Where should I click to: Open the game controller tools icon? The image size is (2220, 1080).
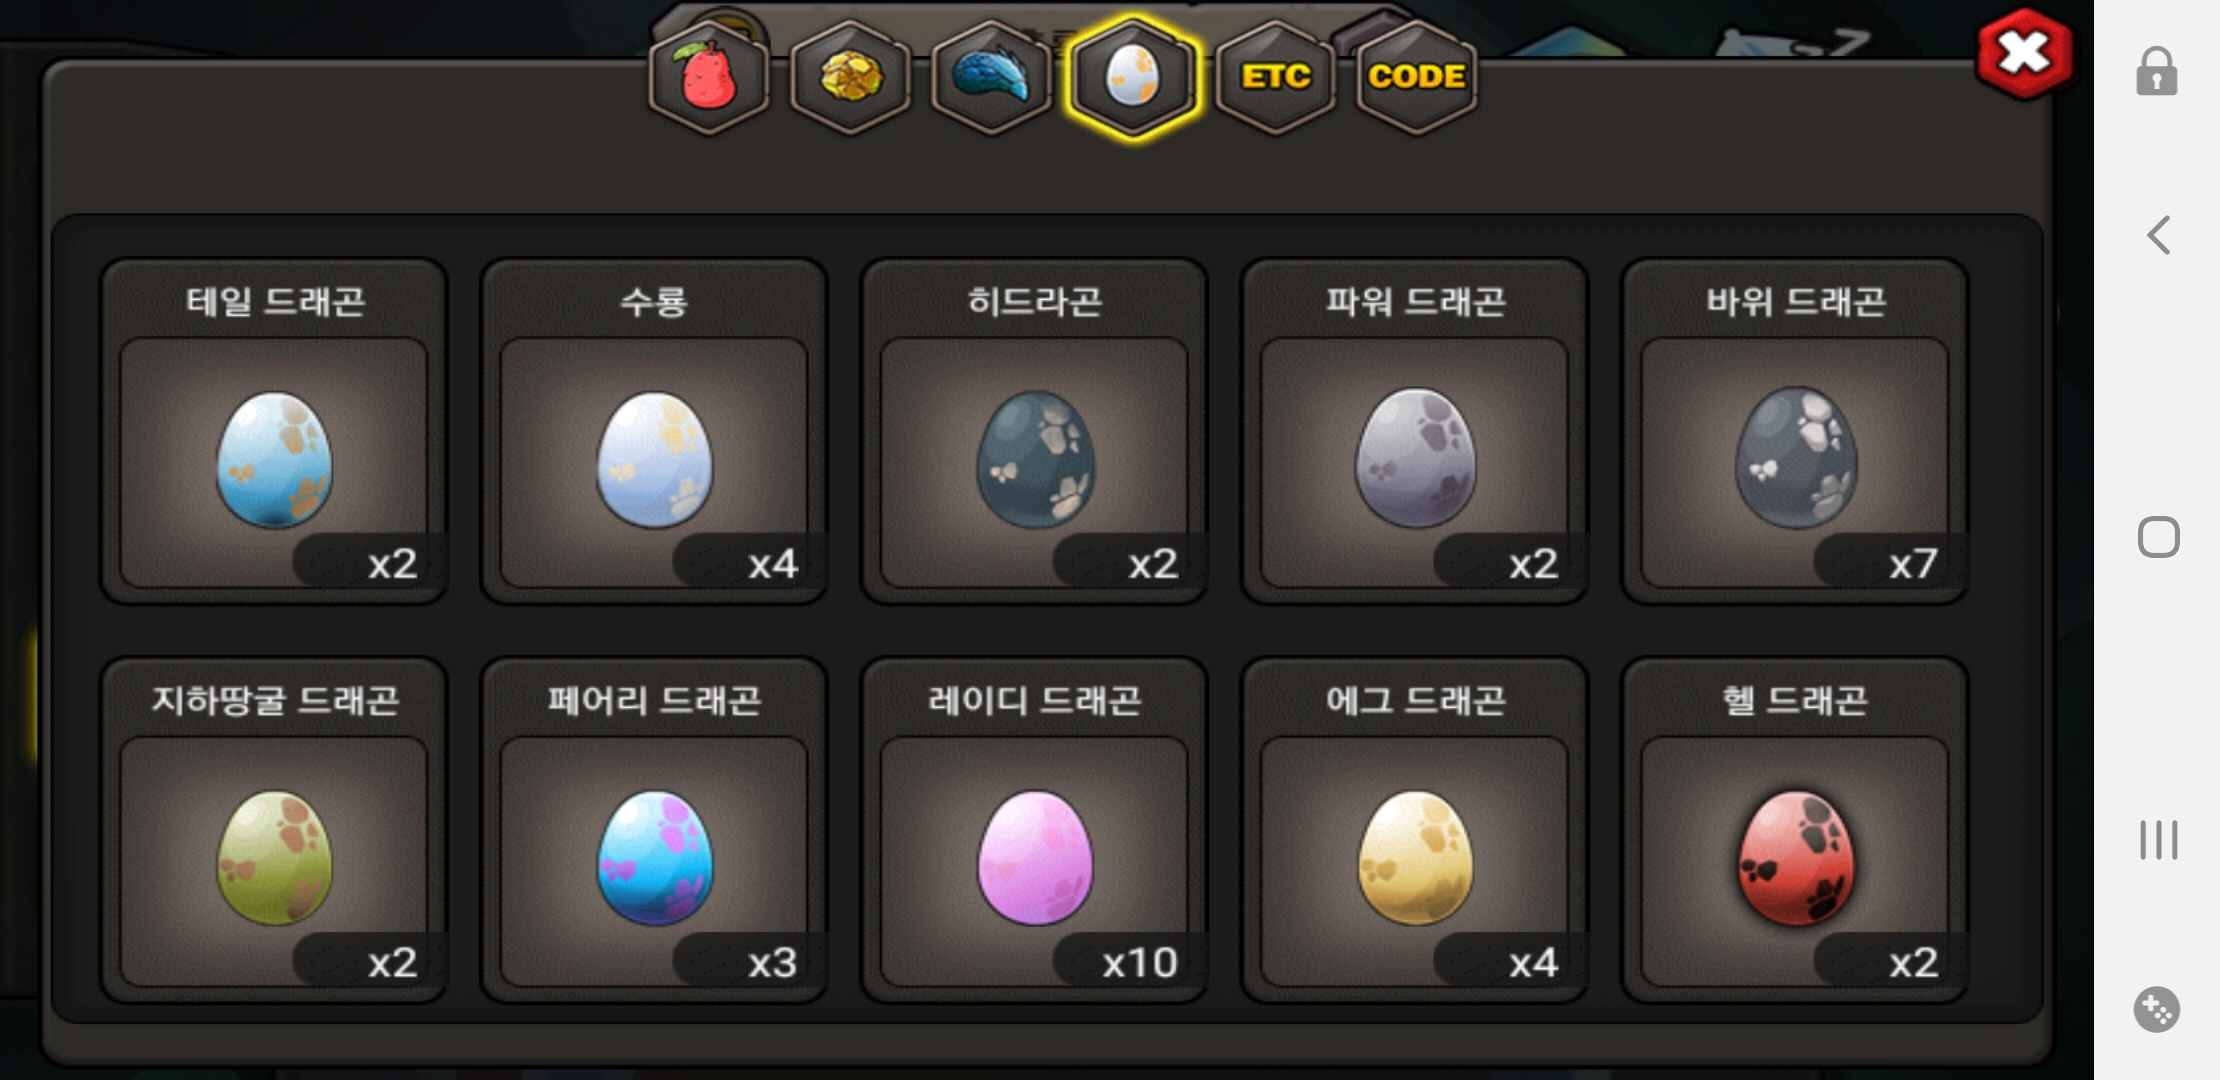pos(2157,1009)
